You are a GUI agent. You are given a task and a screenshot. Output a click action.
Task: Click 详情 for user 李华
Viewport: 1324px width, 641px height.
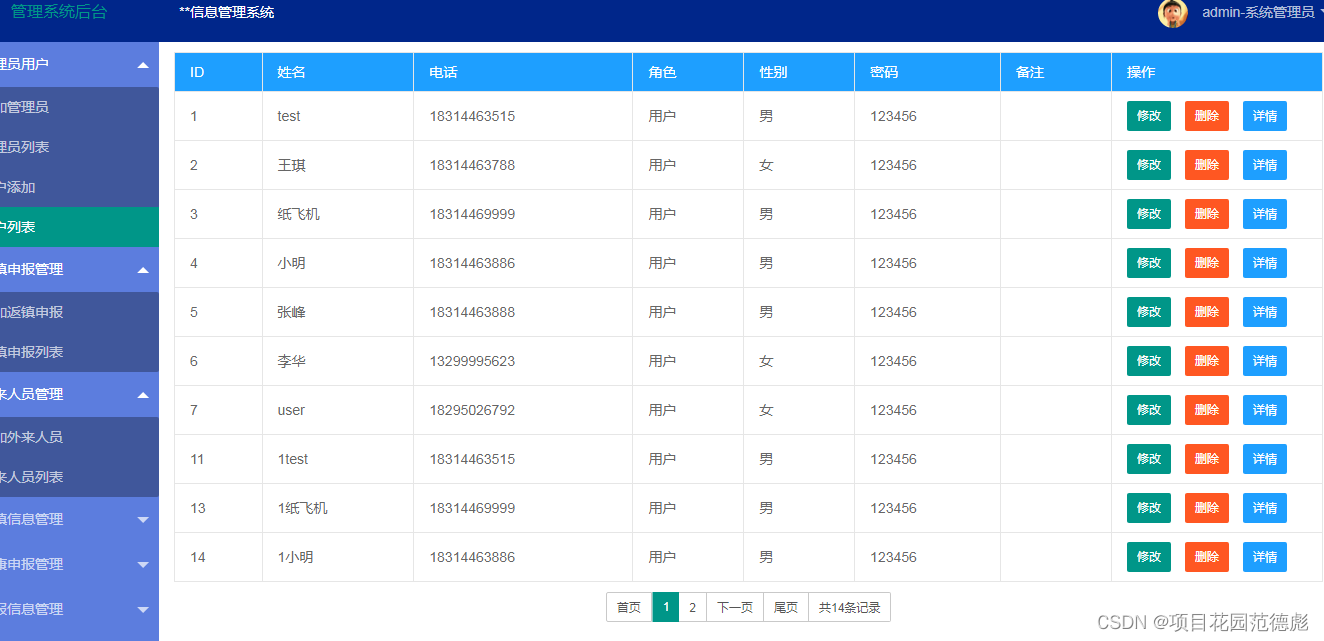tap(1265, 361)
